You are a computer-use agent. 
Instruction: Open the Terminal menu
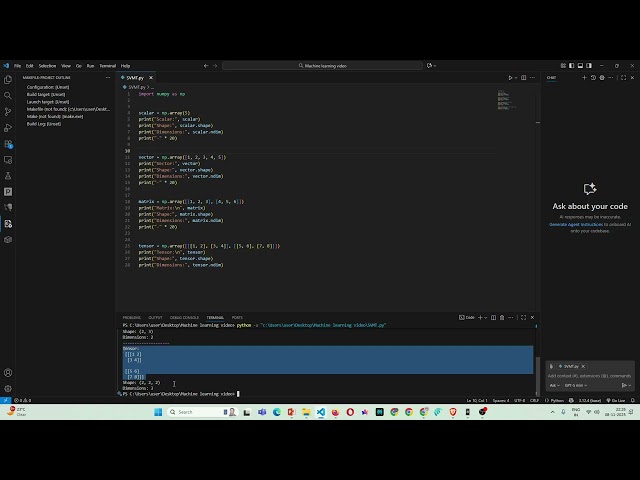(107, 66)
